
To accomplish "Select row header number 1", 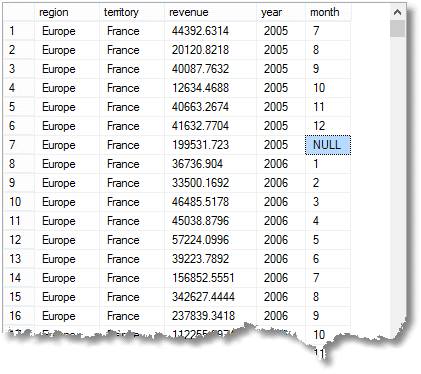I will click(19, 31).
